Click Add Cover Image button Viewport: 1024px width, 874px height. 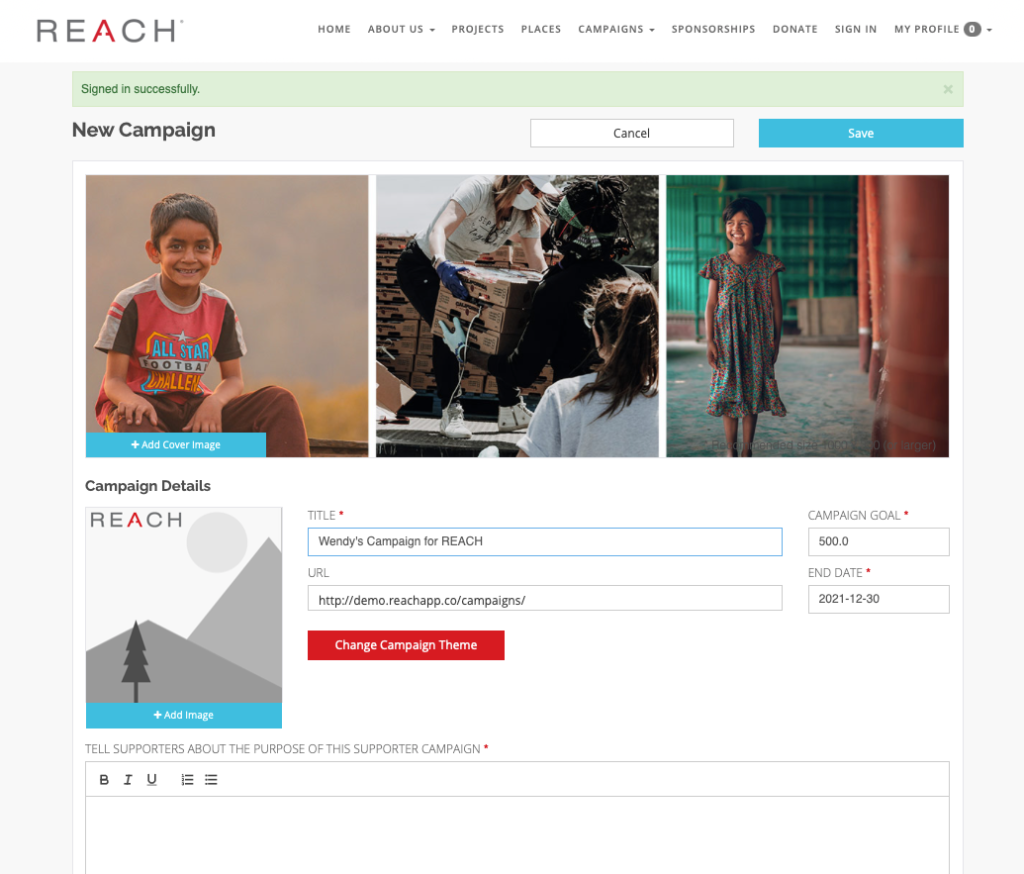pos(176,445)
